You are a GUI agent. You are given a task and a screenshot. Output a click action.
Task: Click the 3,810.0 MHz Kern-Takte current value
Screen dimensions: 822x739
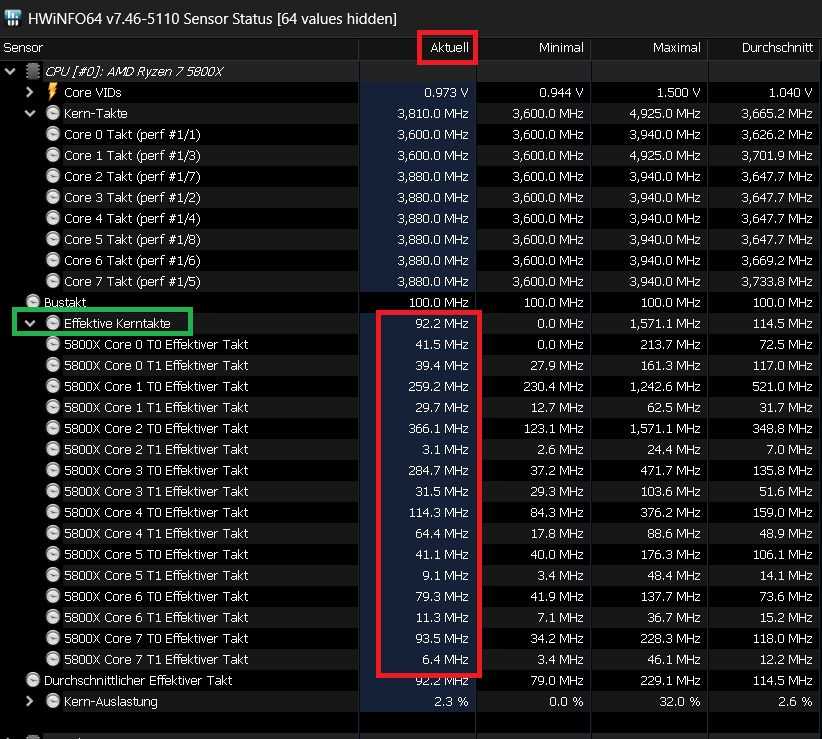tap(433, 114)
